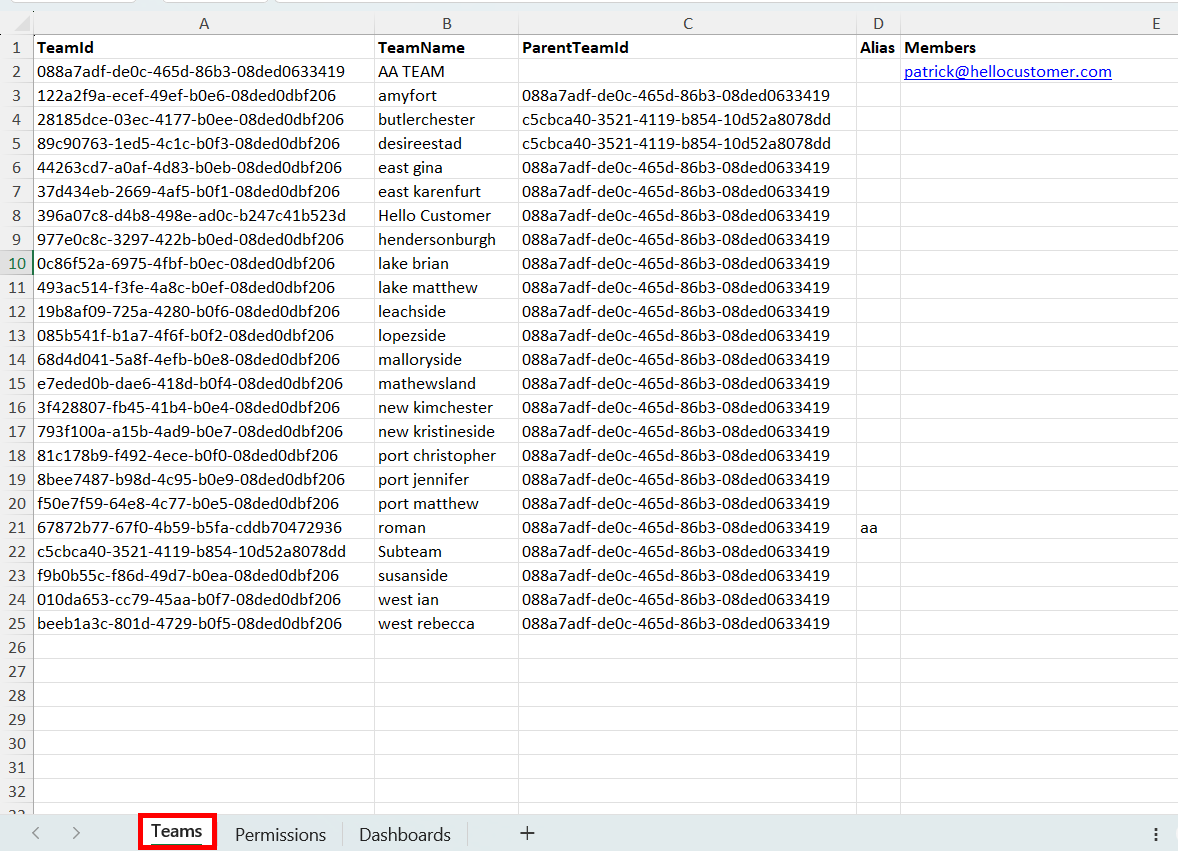Click the Alias header cell
The height and width of the screenshot is (851, 1178).
[878, 47]
